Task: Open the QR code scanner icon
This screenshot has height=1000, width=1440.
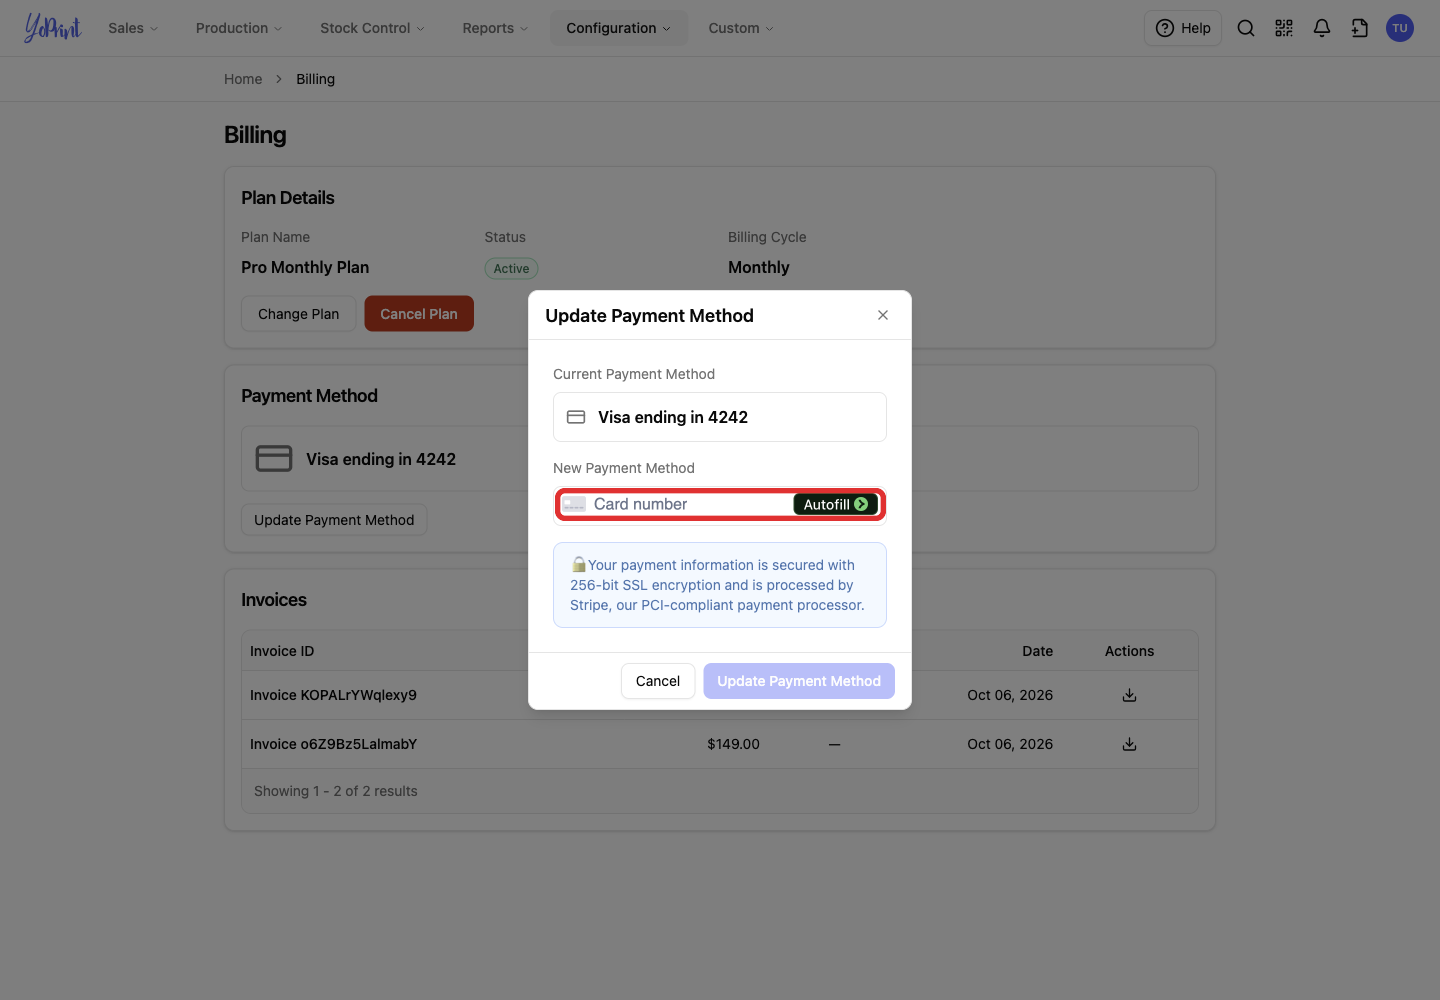Action: coord(1284,28)
